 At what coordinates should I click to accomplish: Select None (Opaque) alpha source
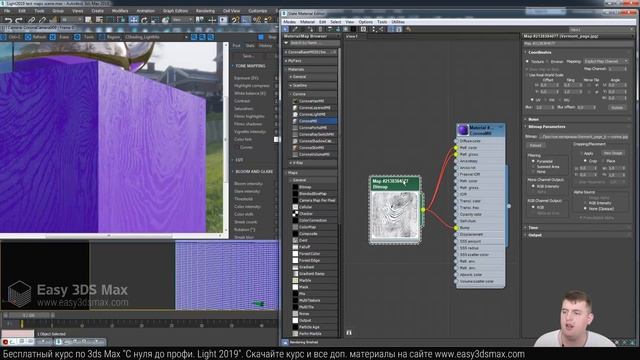click(585, 209)
